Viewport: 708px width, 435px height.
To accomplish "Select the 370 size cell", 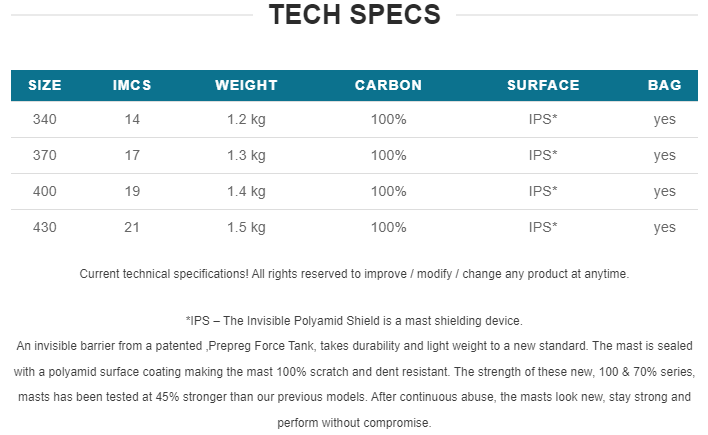I will pyautogui.click(x=45, y=155).
